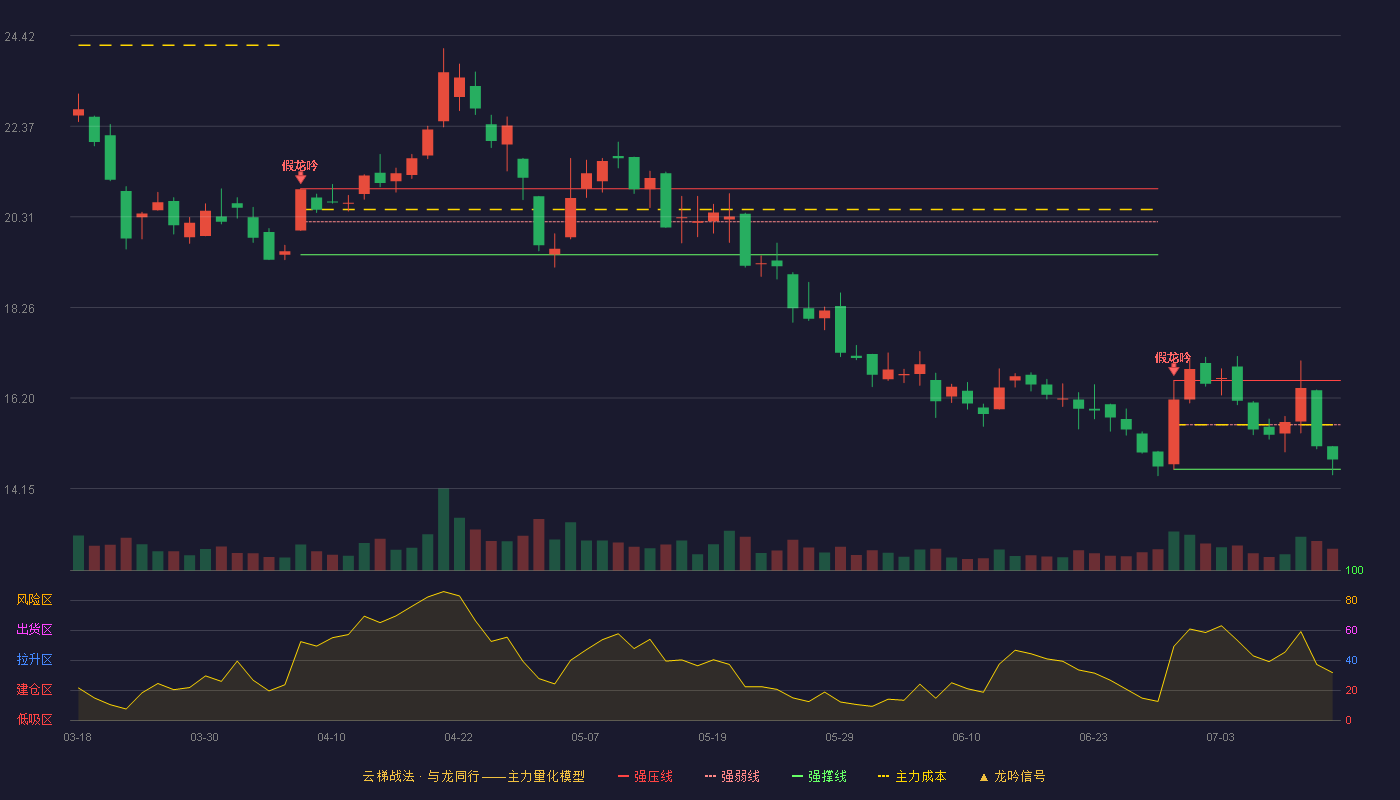Click the 16.20 price axis label
Viewport: 1400px width, 800px height.
pyautogui.click(x=19, y=399)
